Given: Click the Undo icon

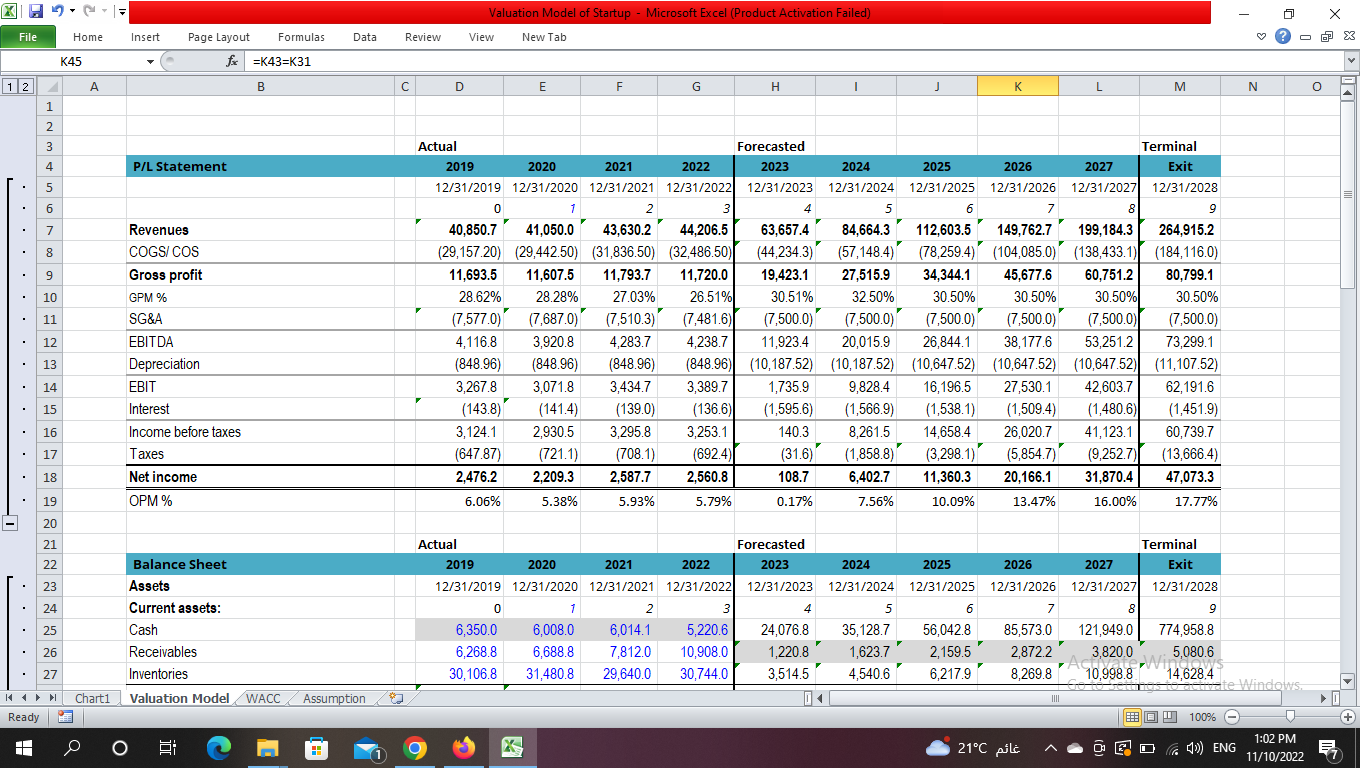Looking at the screenshot, I should [x=57, y=12].
